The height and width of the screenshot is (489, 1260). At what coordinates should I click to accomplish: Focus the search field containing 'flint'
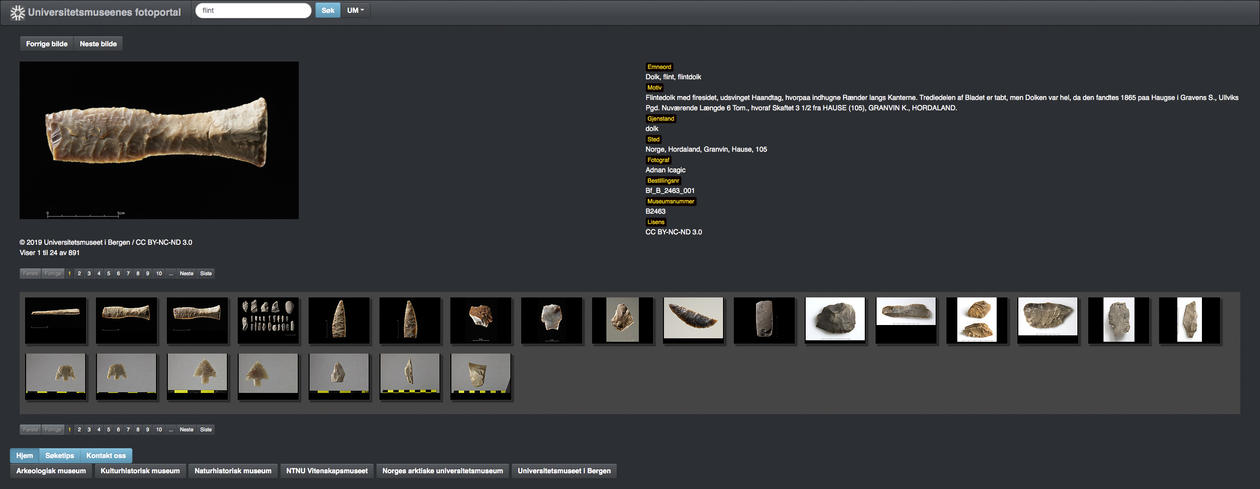tap(252, 10)
